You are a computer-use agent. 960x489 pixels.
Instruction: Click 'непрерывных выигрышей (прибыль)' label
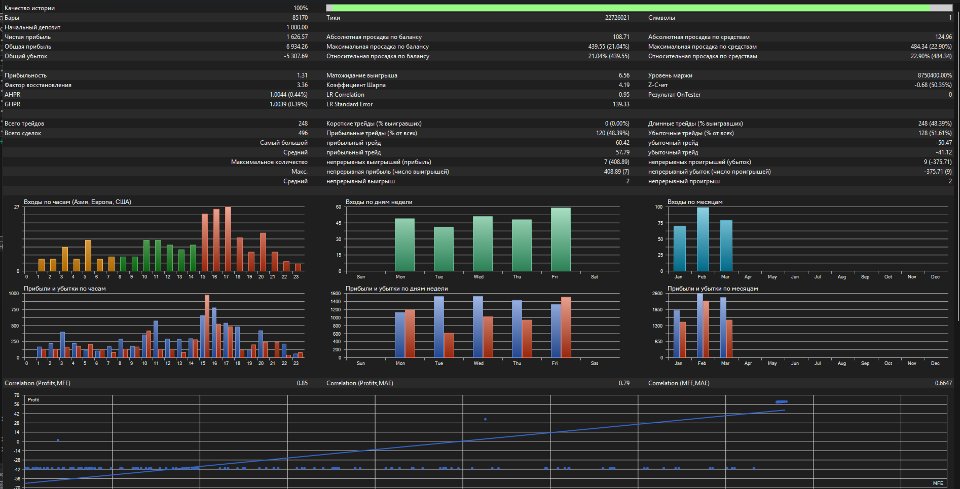[378, 162]
